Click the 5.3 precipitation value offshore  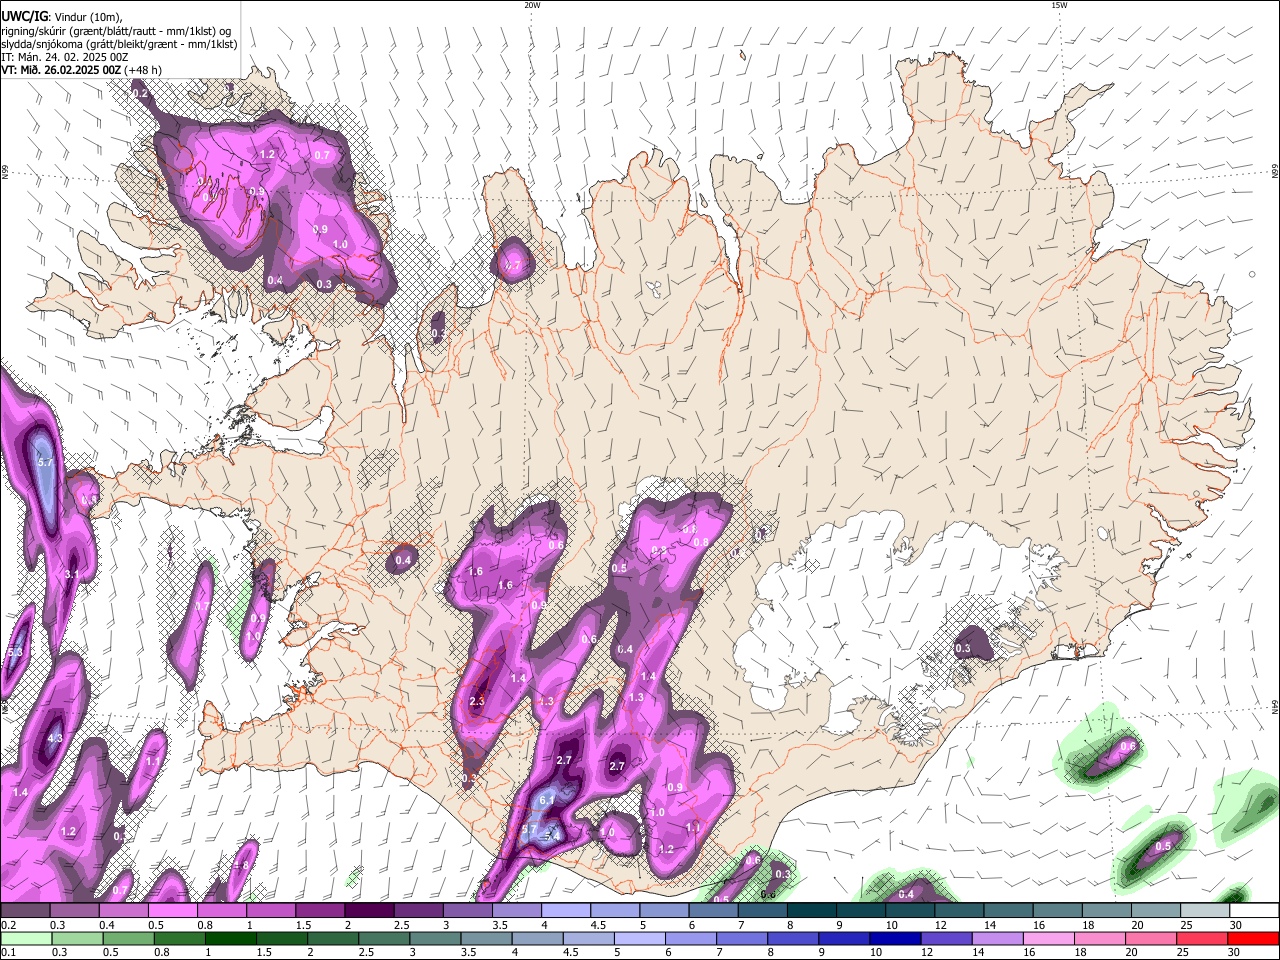point(14,652)
